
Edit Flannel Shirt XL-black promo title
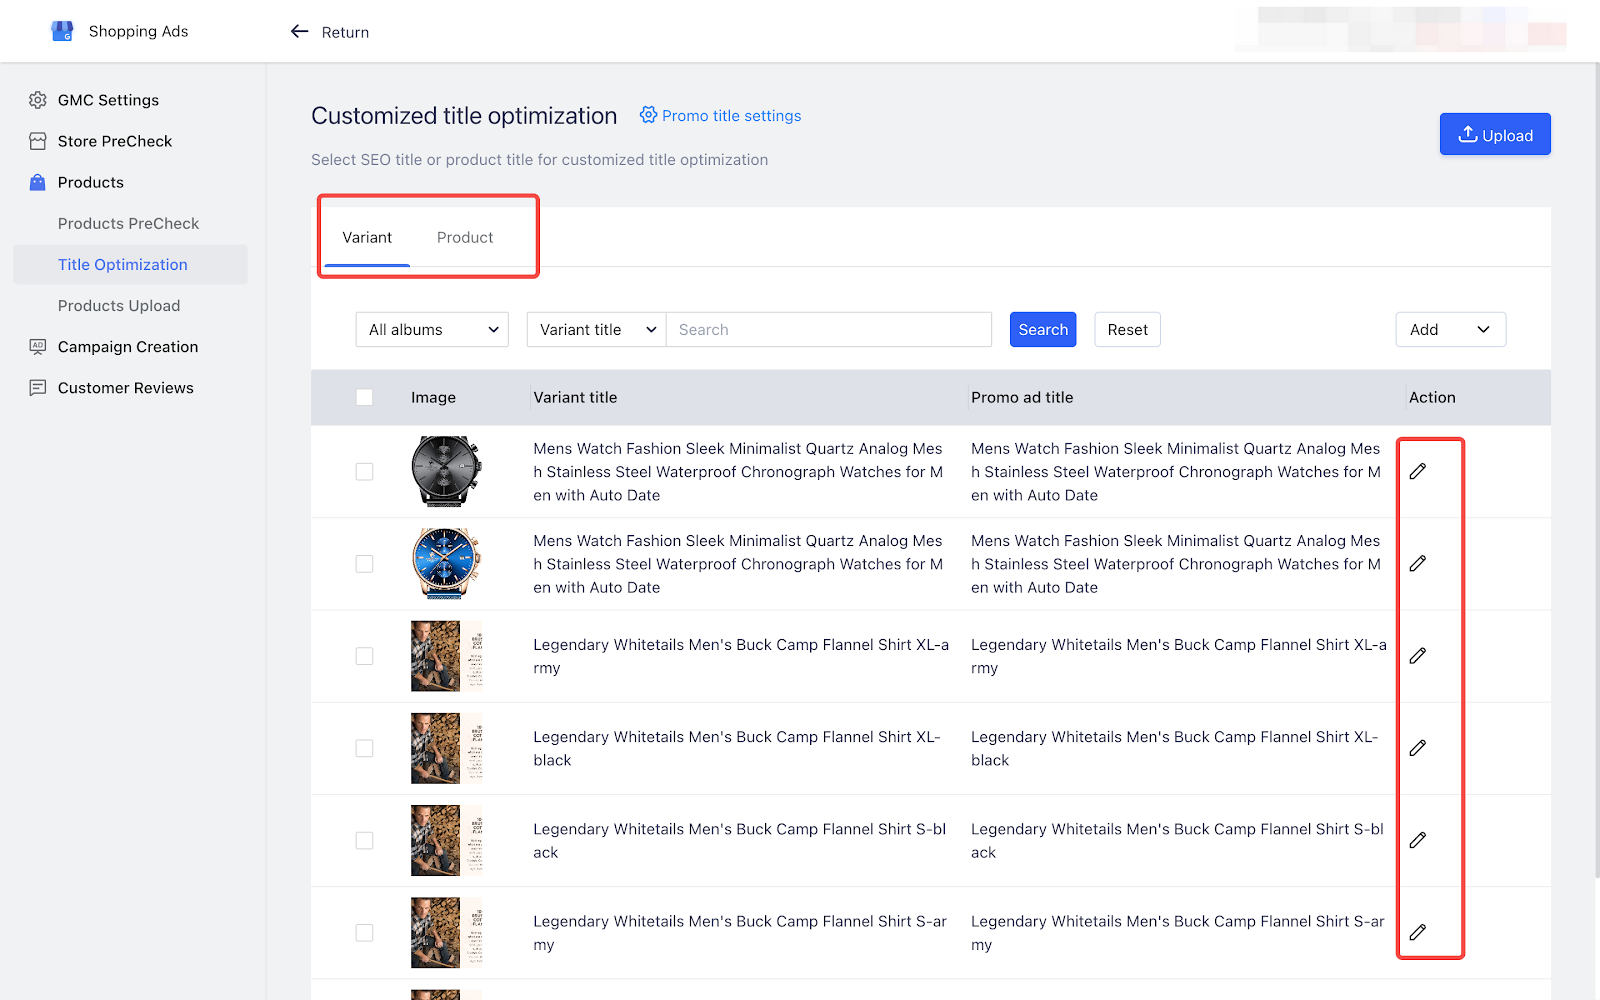[1418, 748]
